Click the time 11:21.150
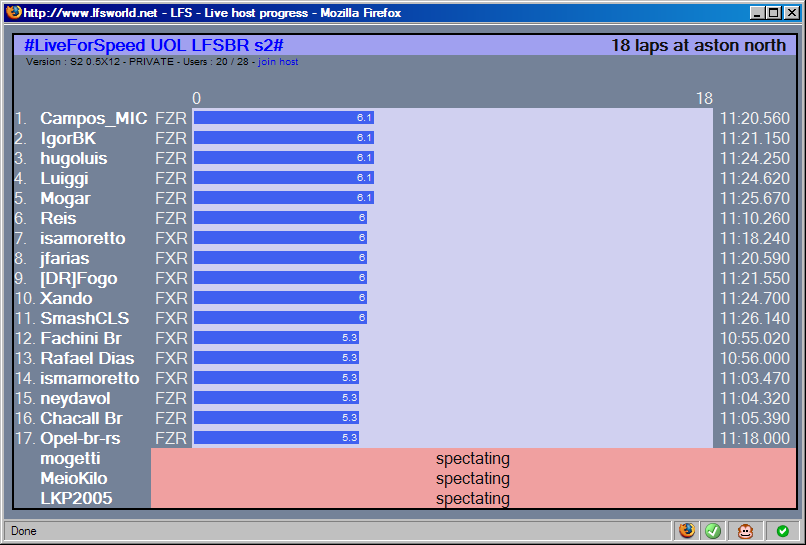This screenshot has width=806, height=545. point(754,138)
